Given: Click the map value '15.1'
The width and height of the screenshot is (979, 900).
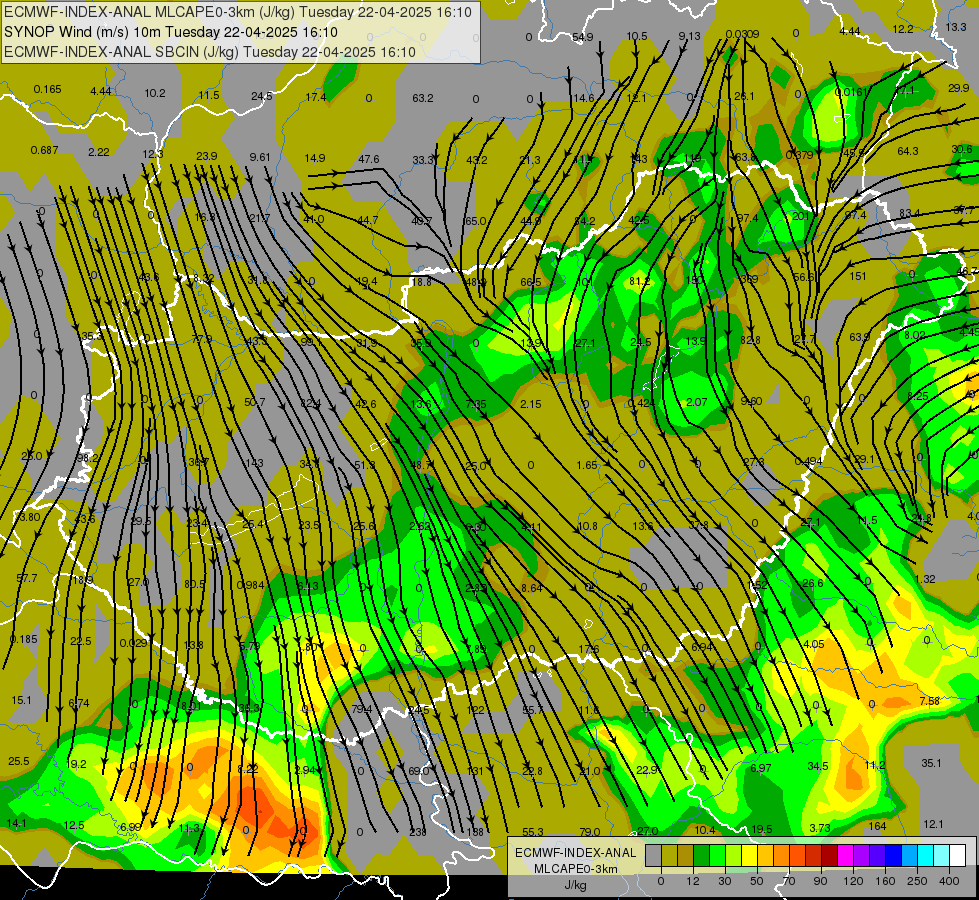Looking at the screenshot, I should 21,700.
